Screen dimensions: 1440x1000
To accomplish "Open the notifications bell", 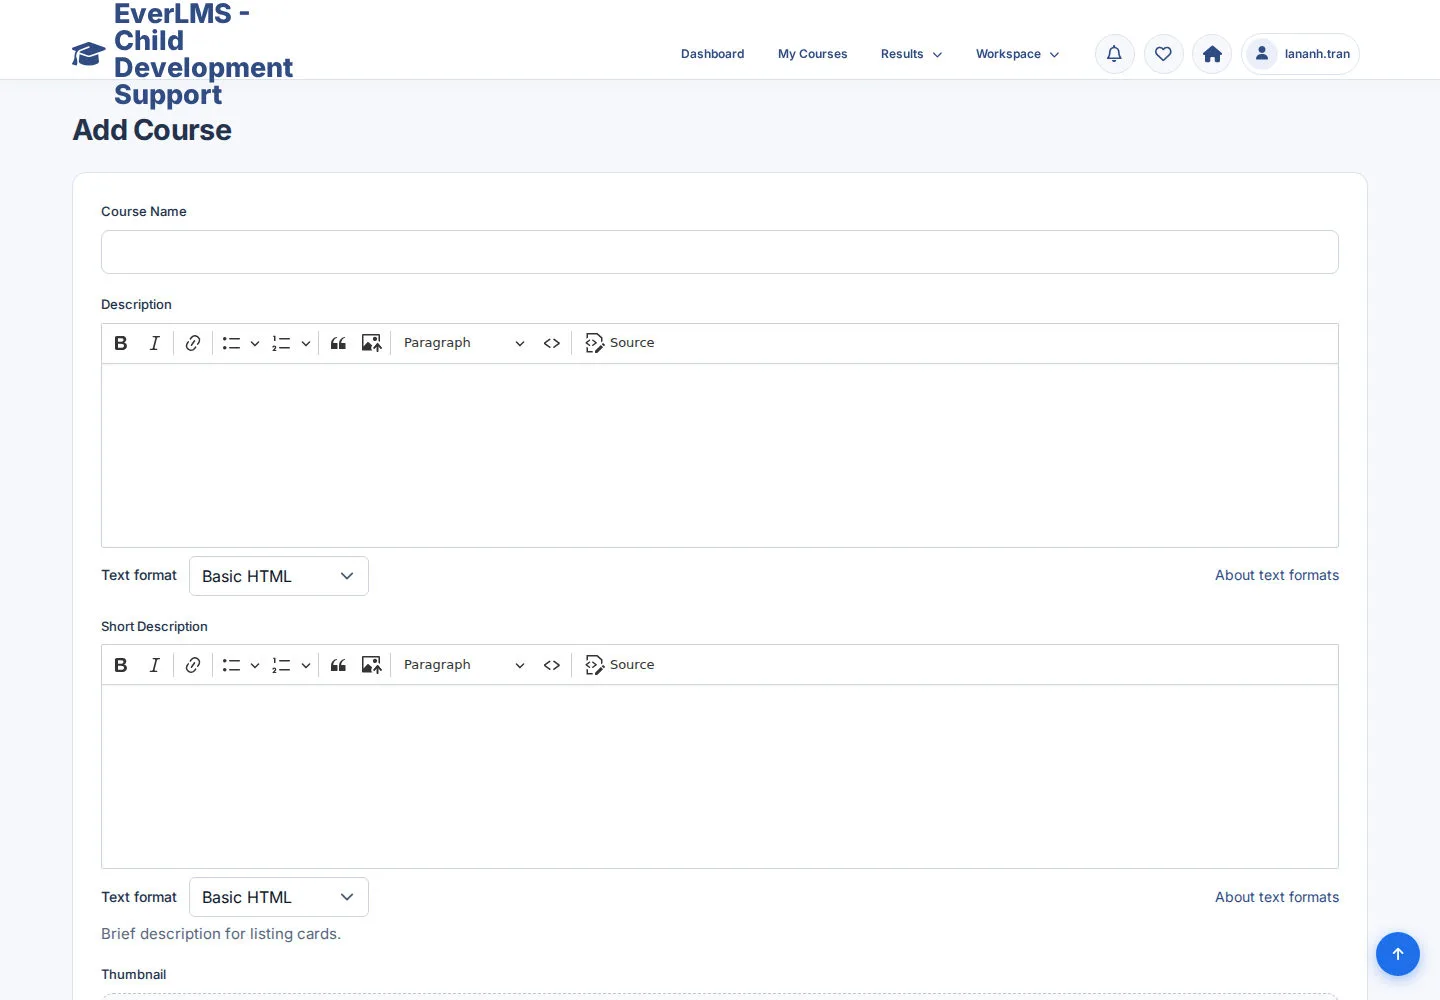I will click(x=1114, y=54).
